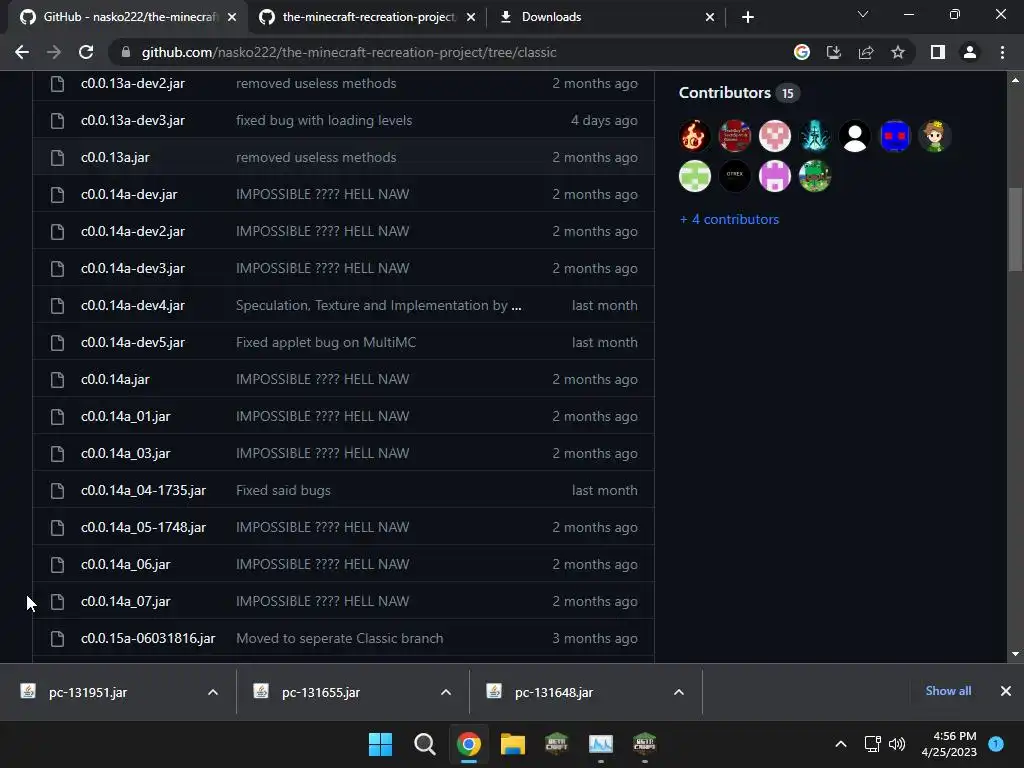Open the black OTREX contributor avatar
Viewport: 1024px width, 768px height.
pyautogui.click(x=735, y=176)
